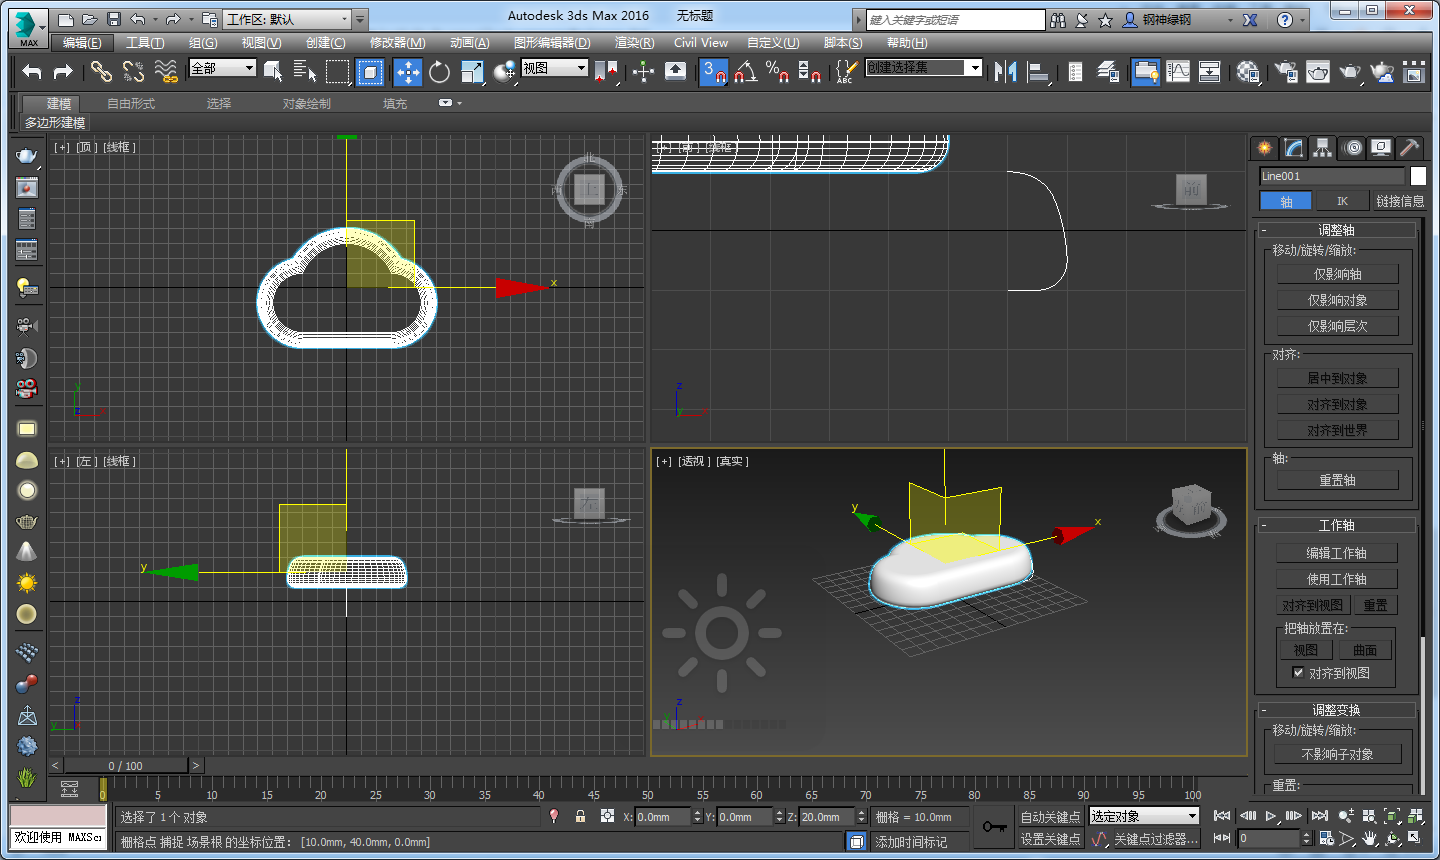Select the Rotate tool in the toolbar
1440x860 pixels.
[439, 71]
